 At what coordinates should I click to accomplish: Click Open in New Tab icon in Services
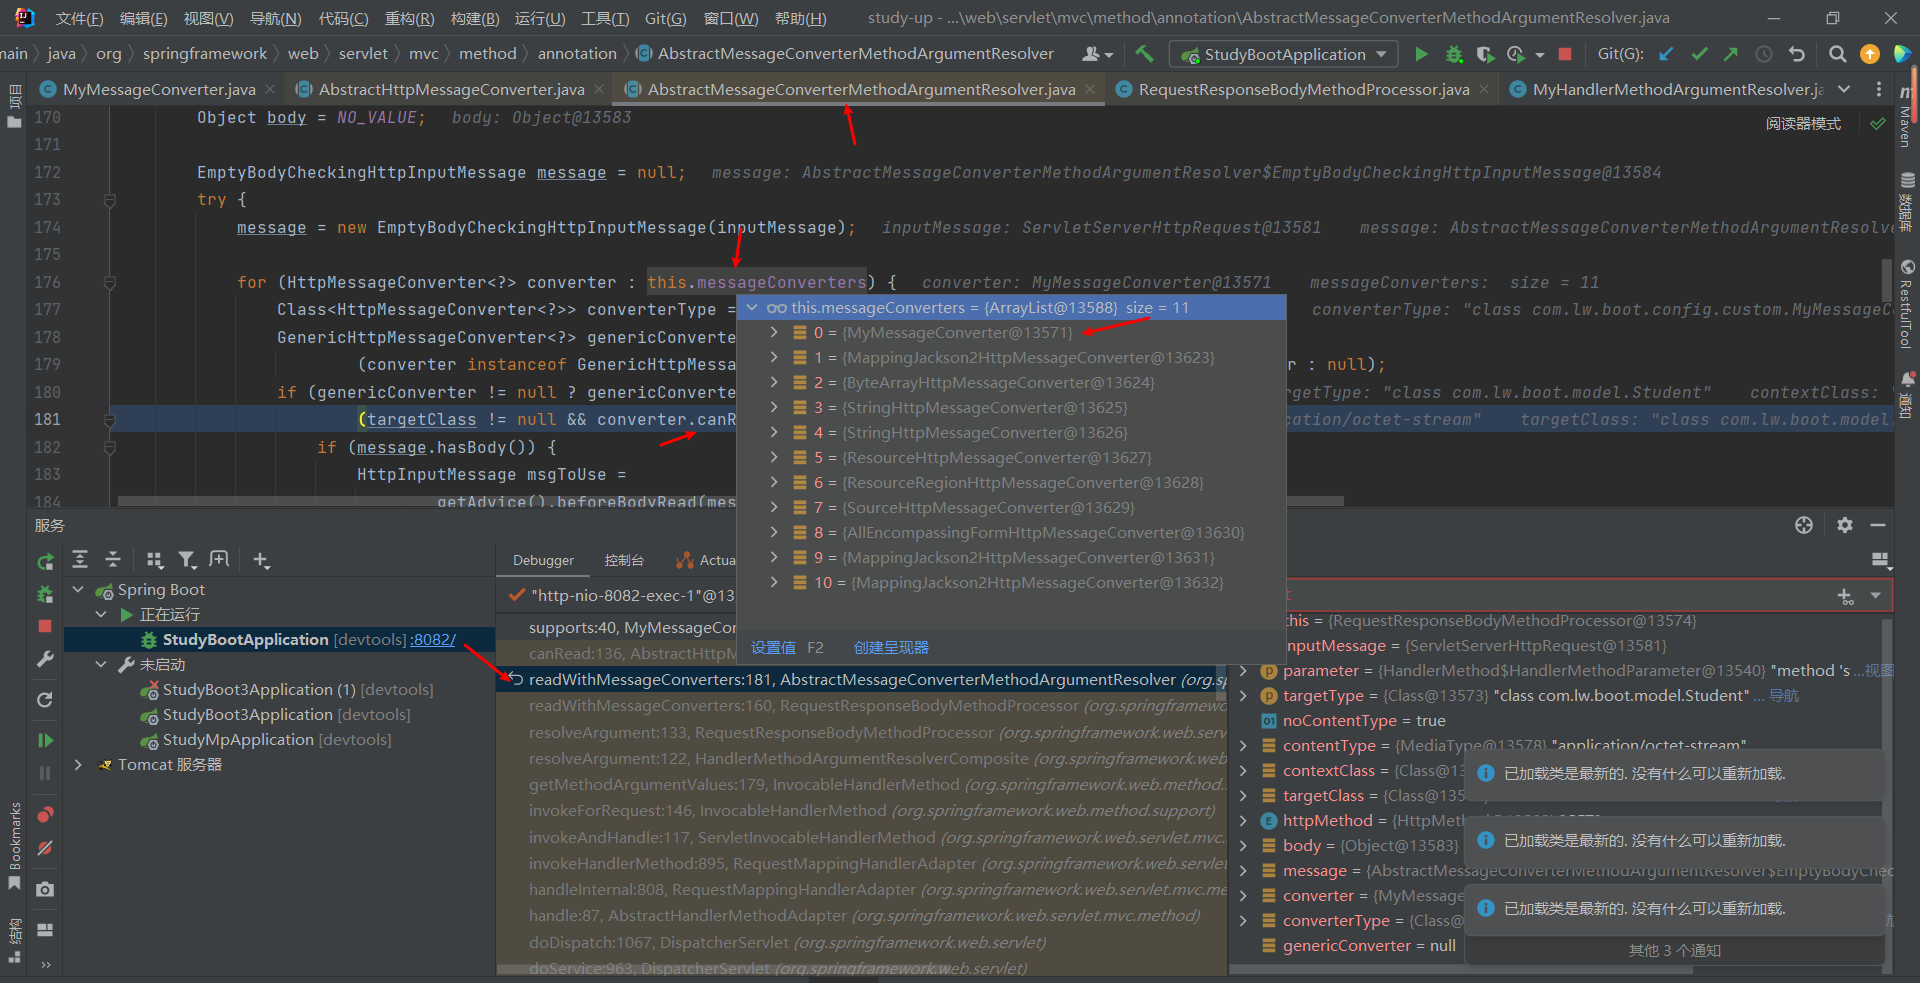pos(219,560)
